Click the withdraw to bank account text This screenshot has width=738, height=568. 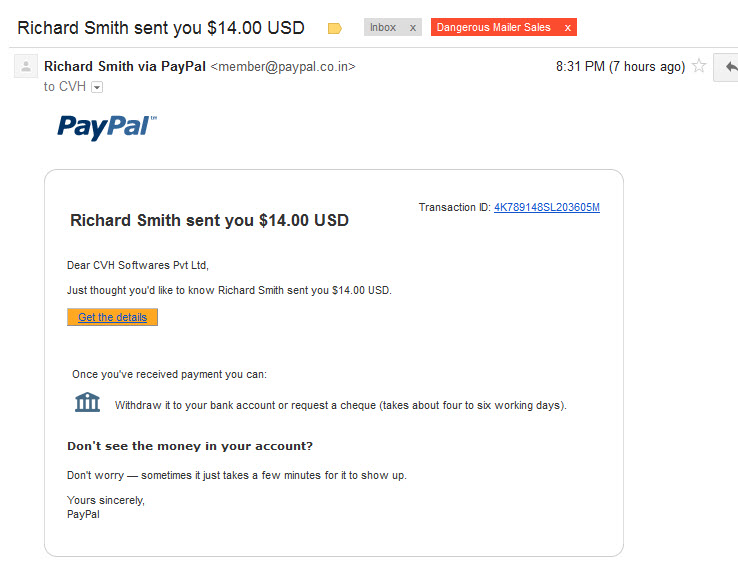click(x=341, y=405)
